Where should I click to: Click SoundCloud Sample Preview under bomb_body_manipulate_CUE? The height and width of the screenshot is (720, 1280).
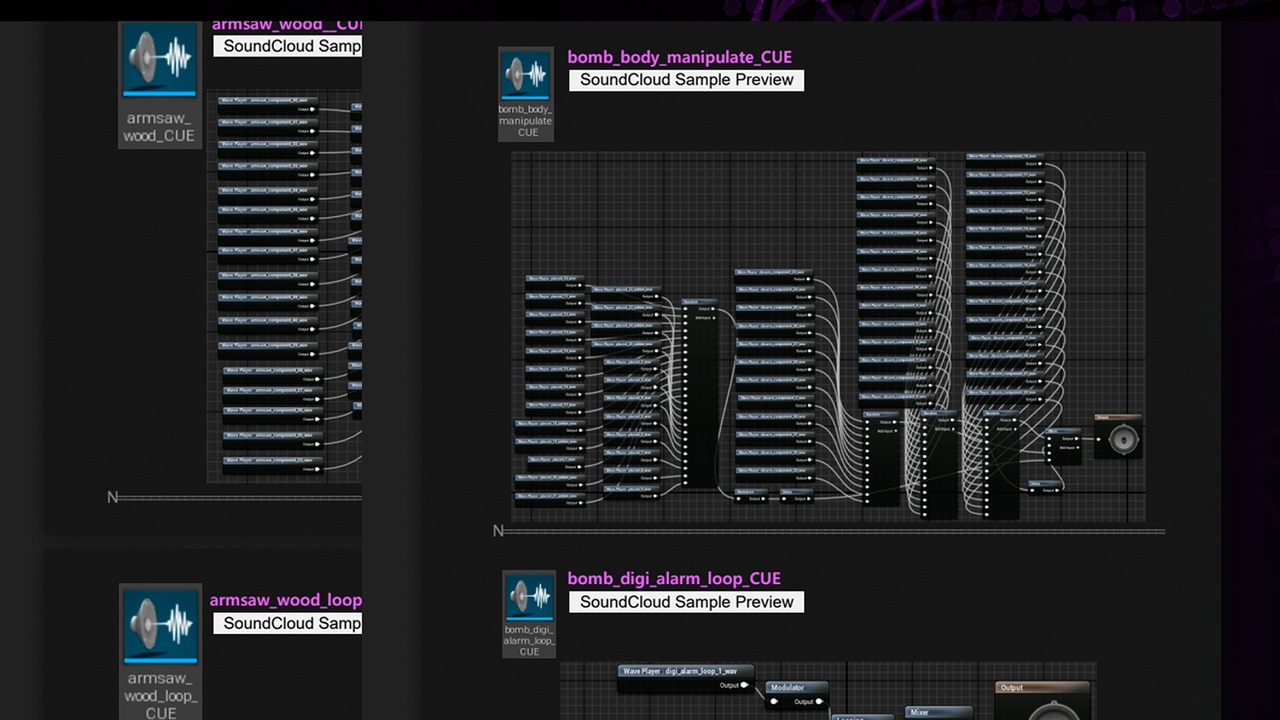[686, 80]
